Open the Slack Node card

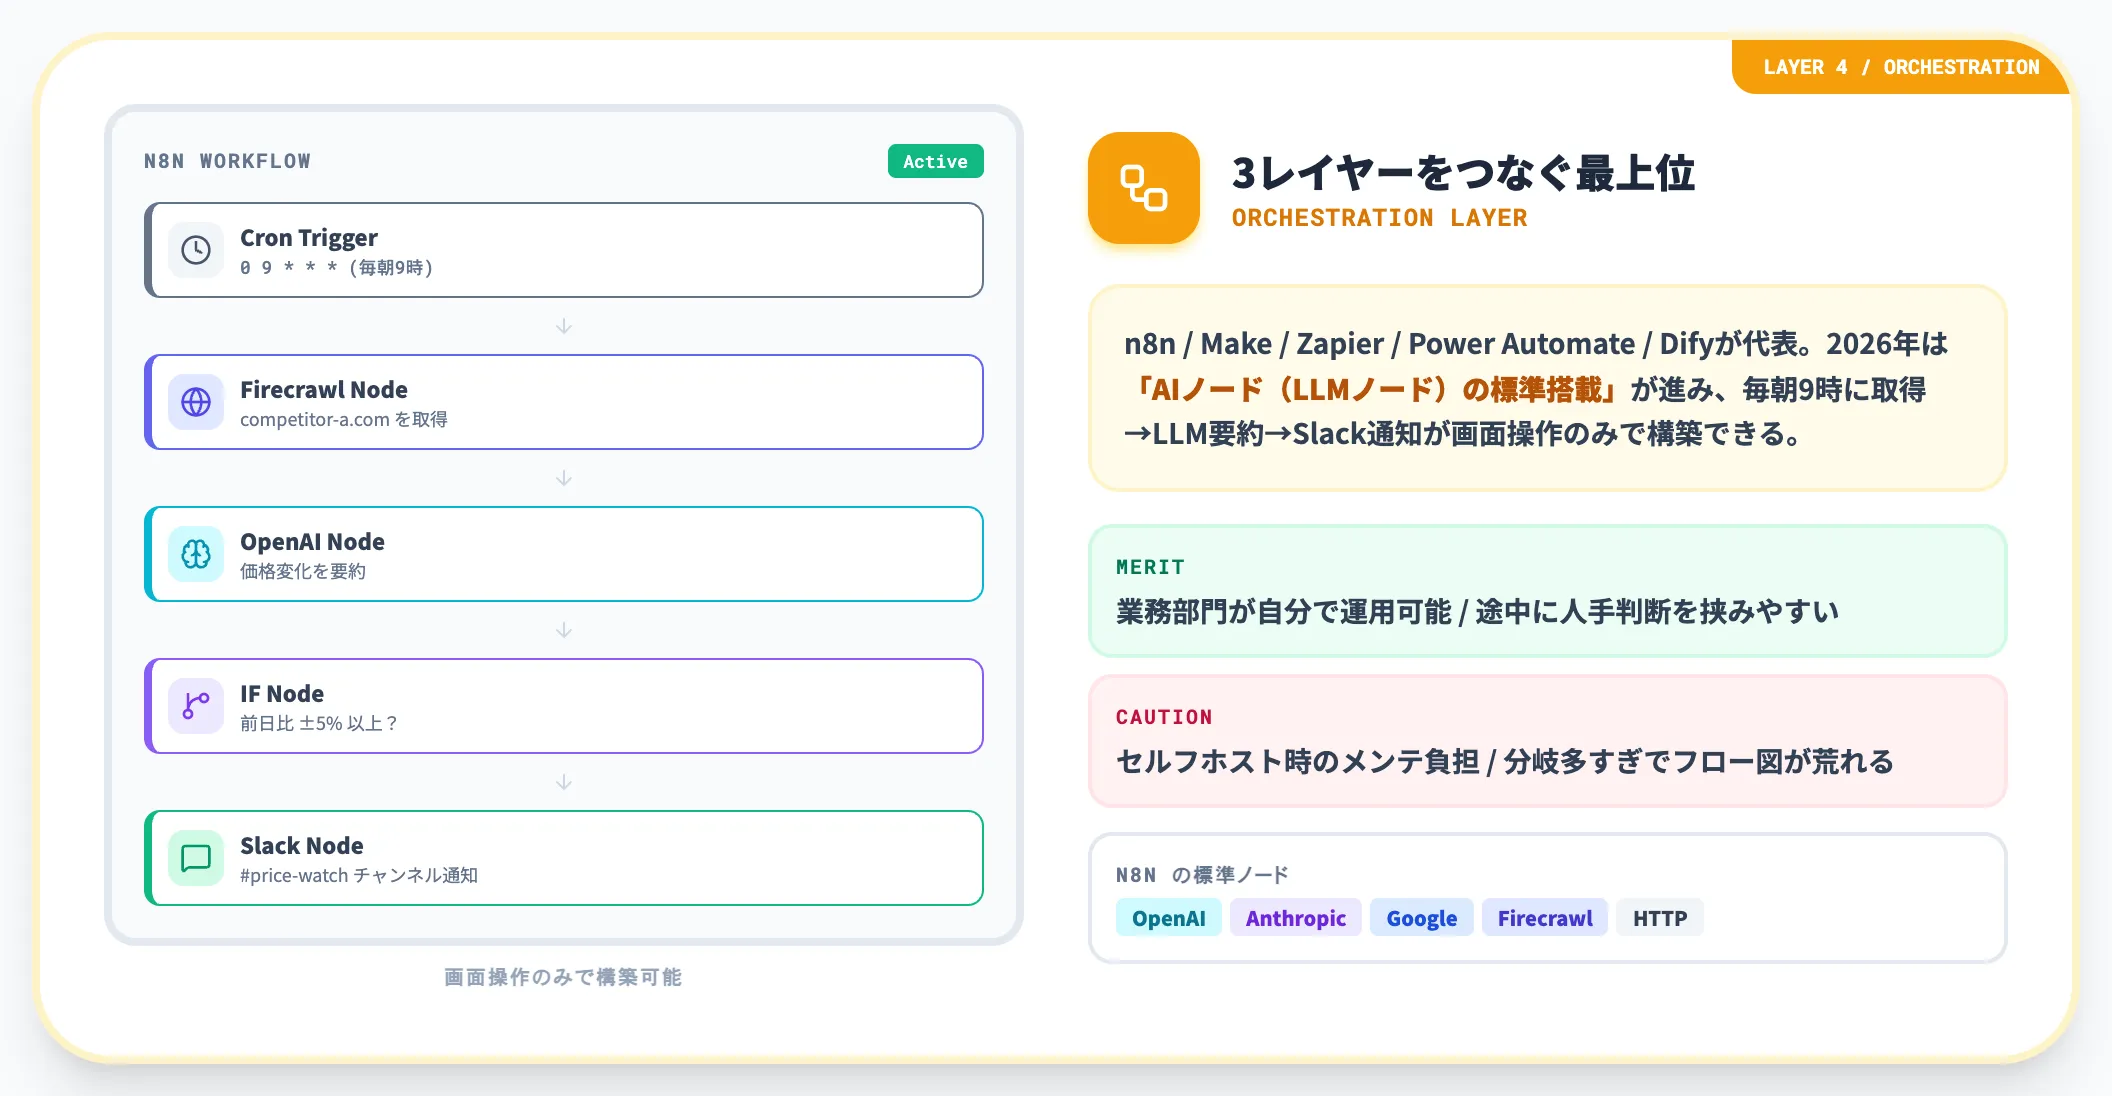(x=564, y=858)
